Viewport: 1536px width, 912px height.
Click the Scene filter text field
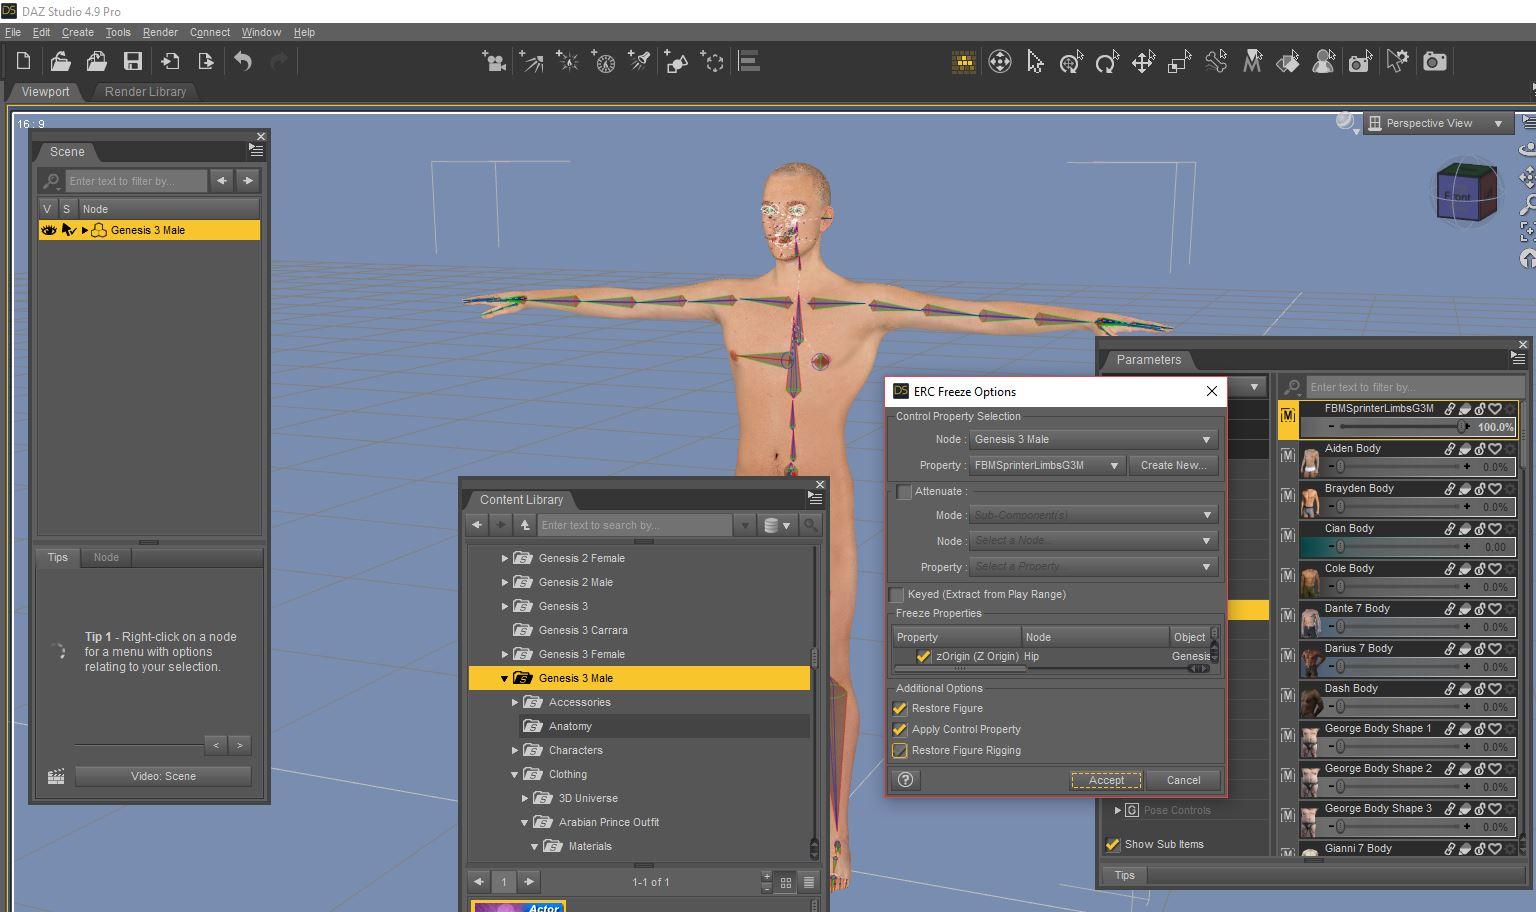[x=136, y=181]
